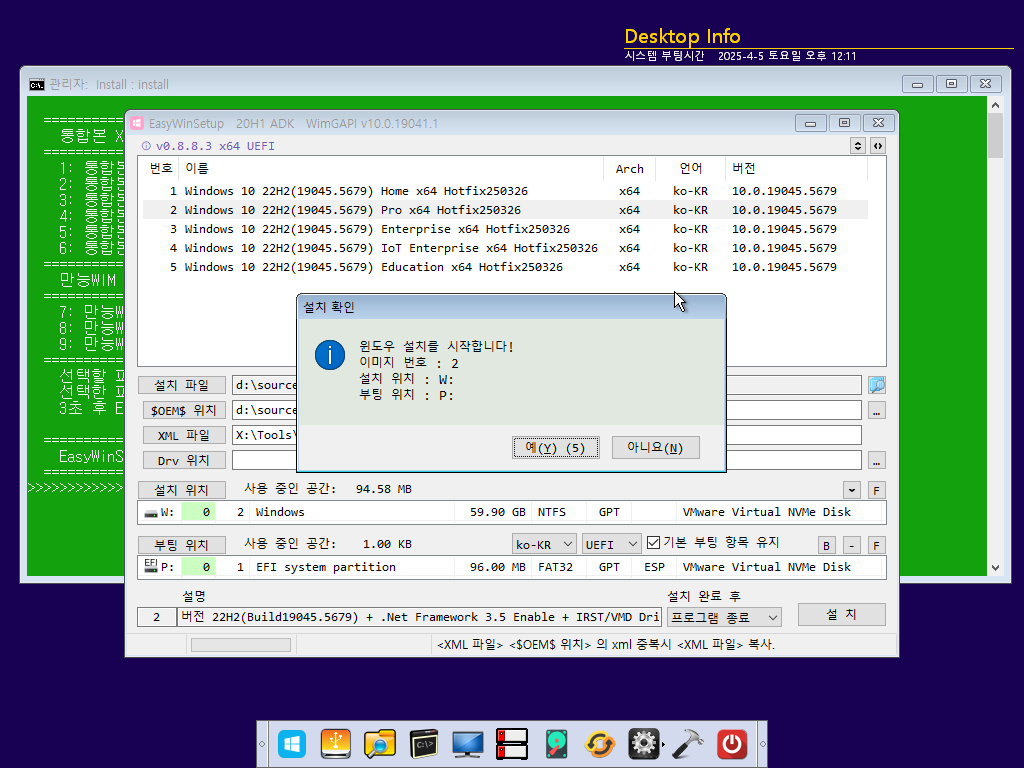Select Windows 10 Home x64 image row
Image resolution: width=1024 pixels, height=768 pixels.
tap(505, 191)
